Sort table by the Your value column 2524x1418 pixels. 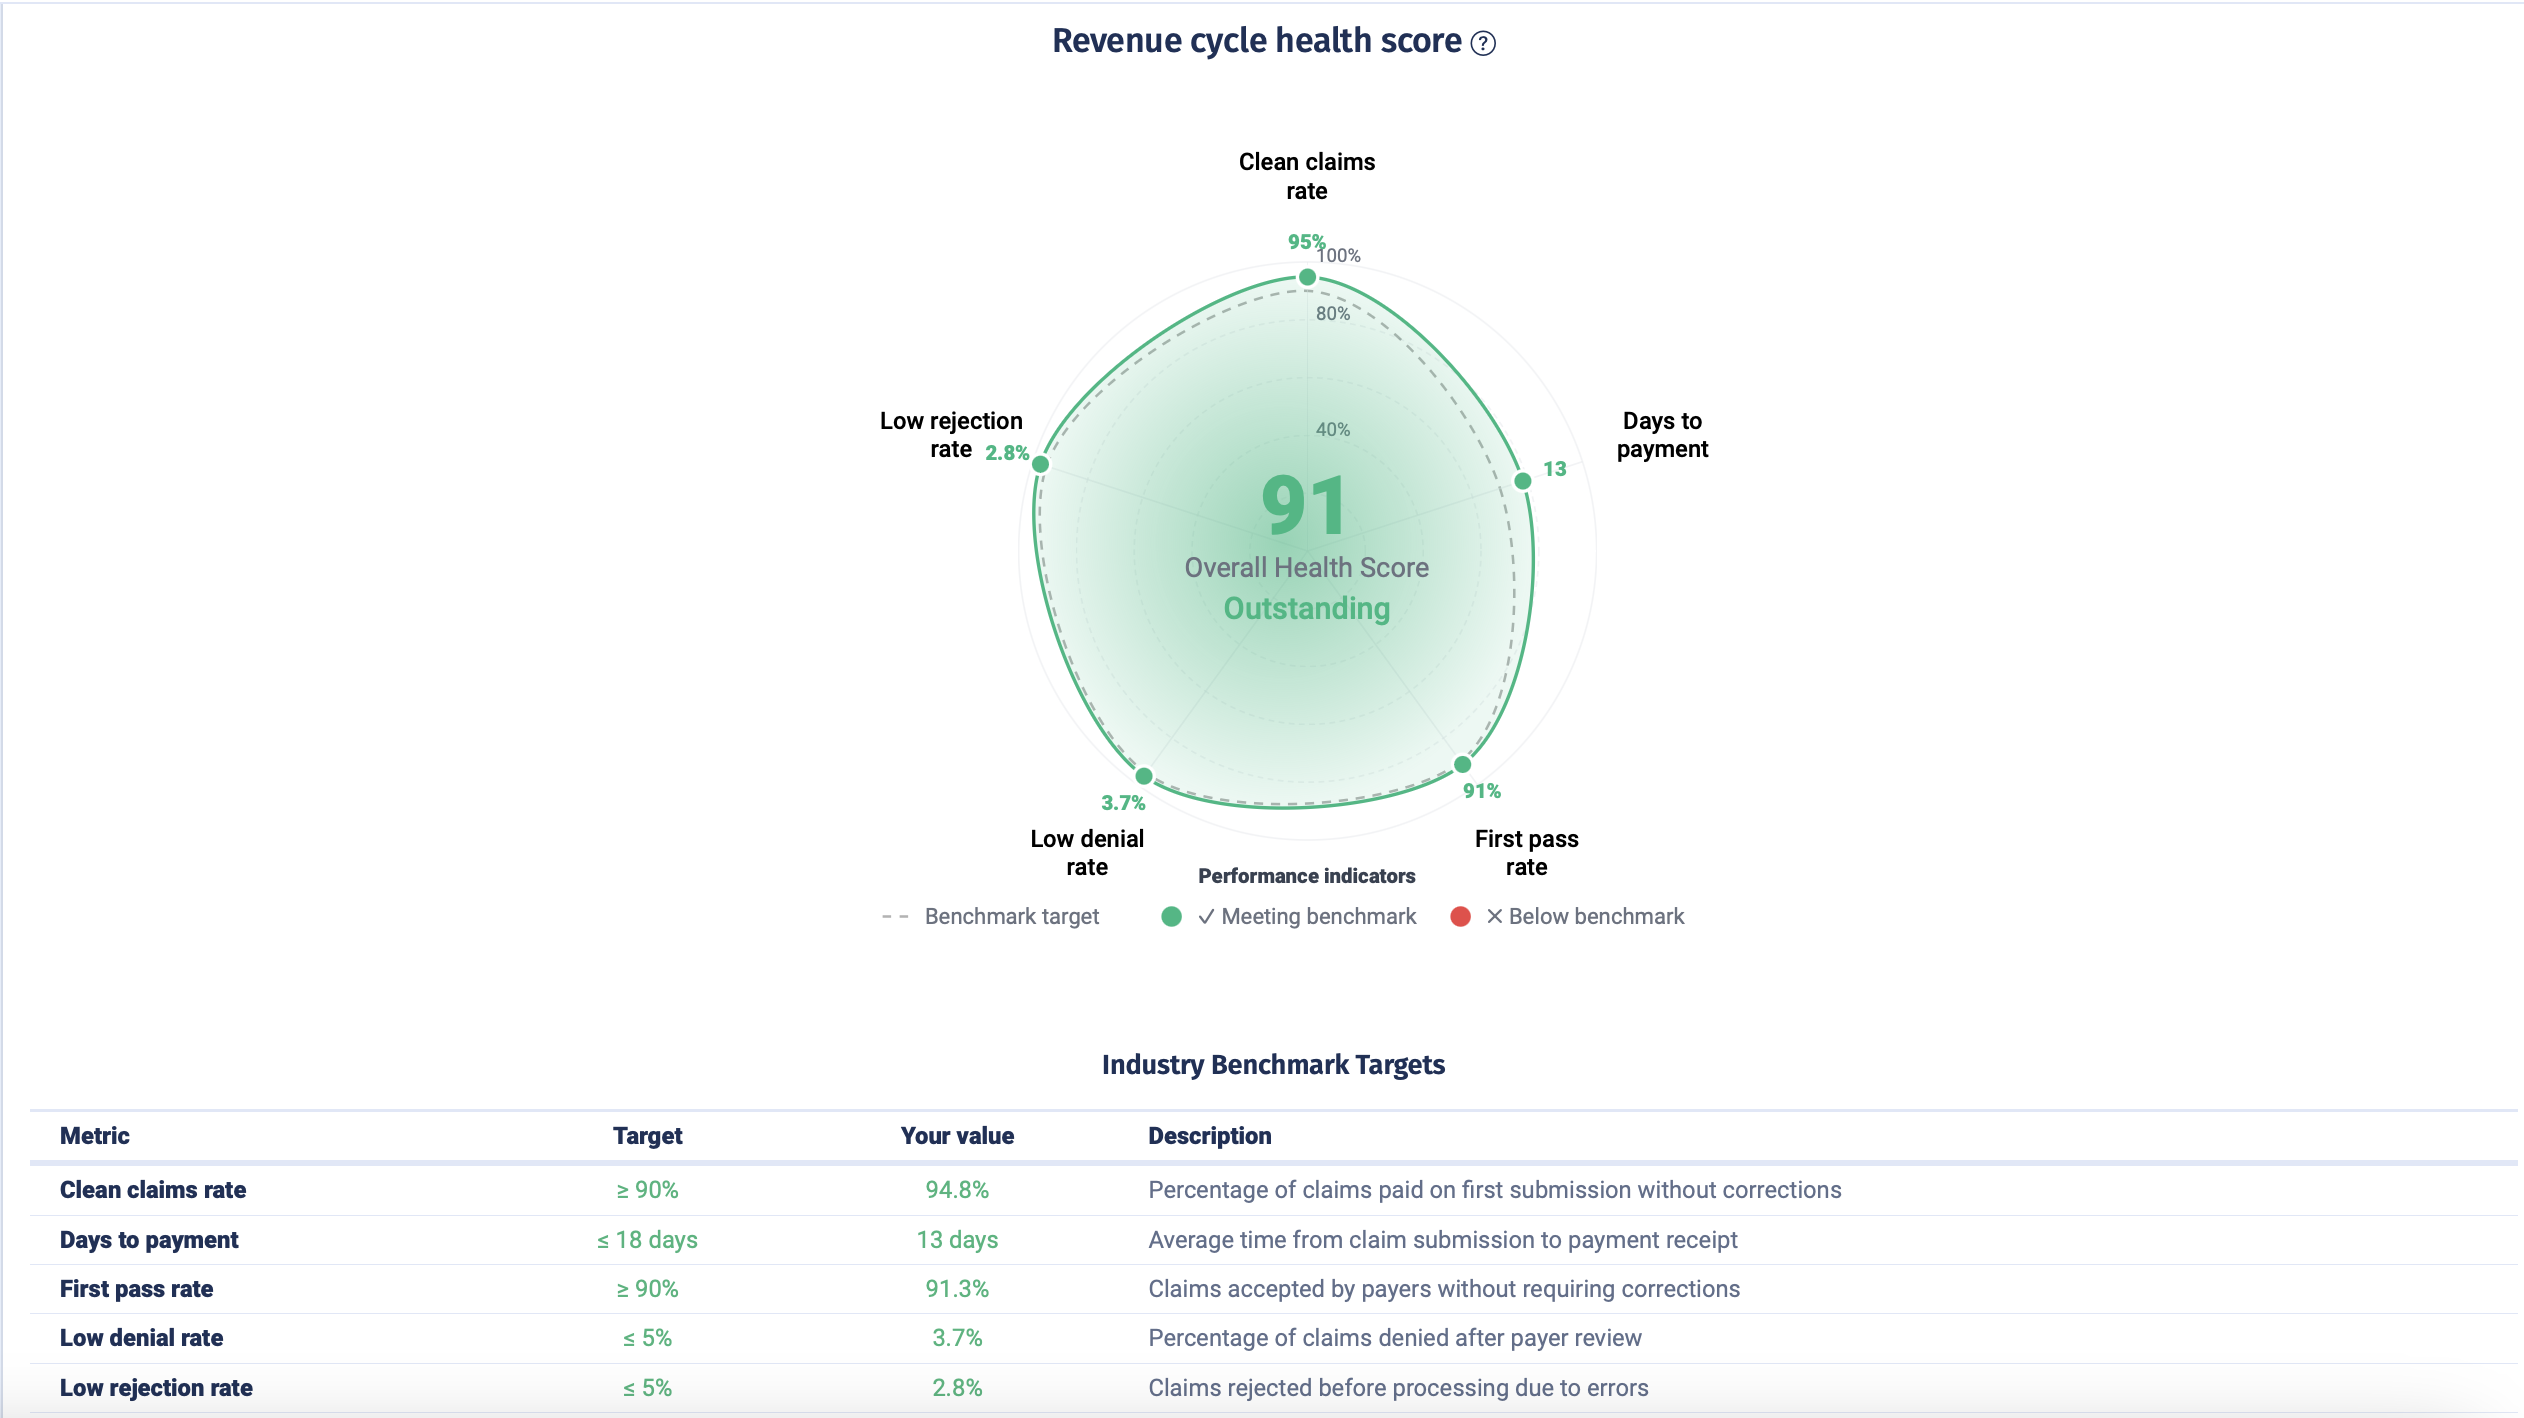click(957, 1135)
